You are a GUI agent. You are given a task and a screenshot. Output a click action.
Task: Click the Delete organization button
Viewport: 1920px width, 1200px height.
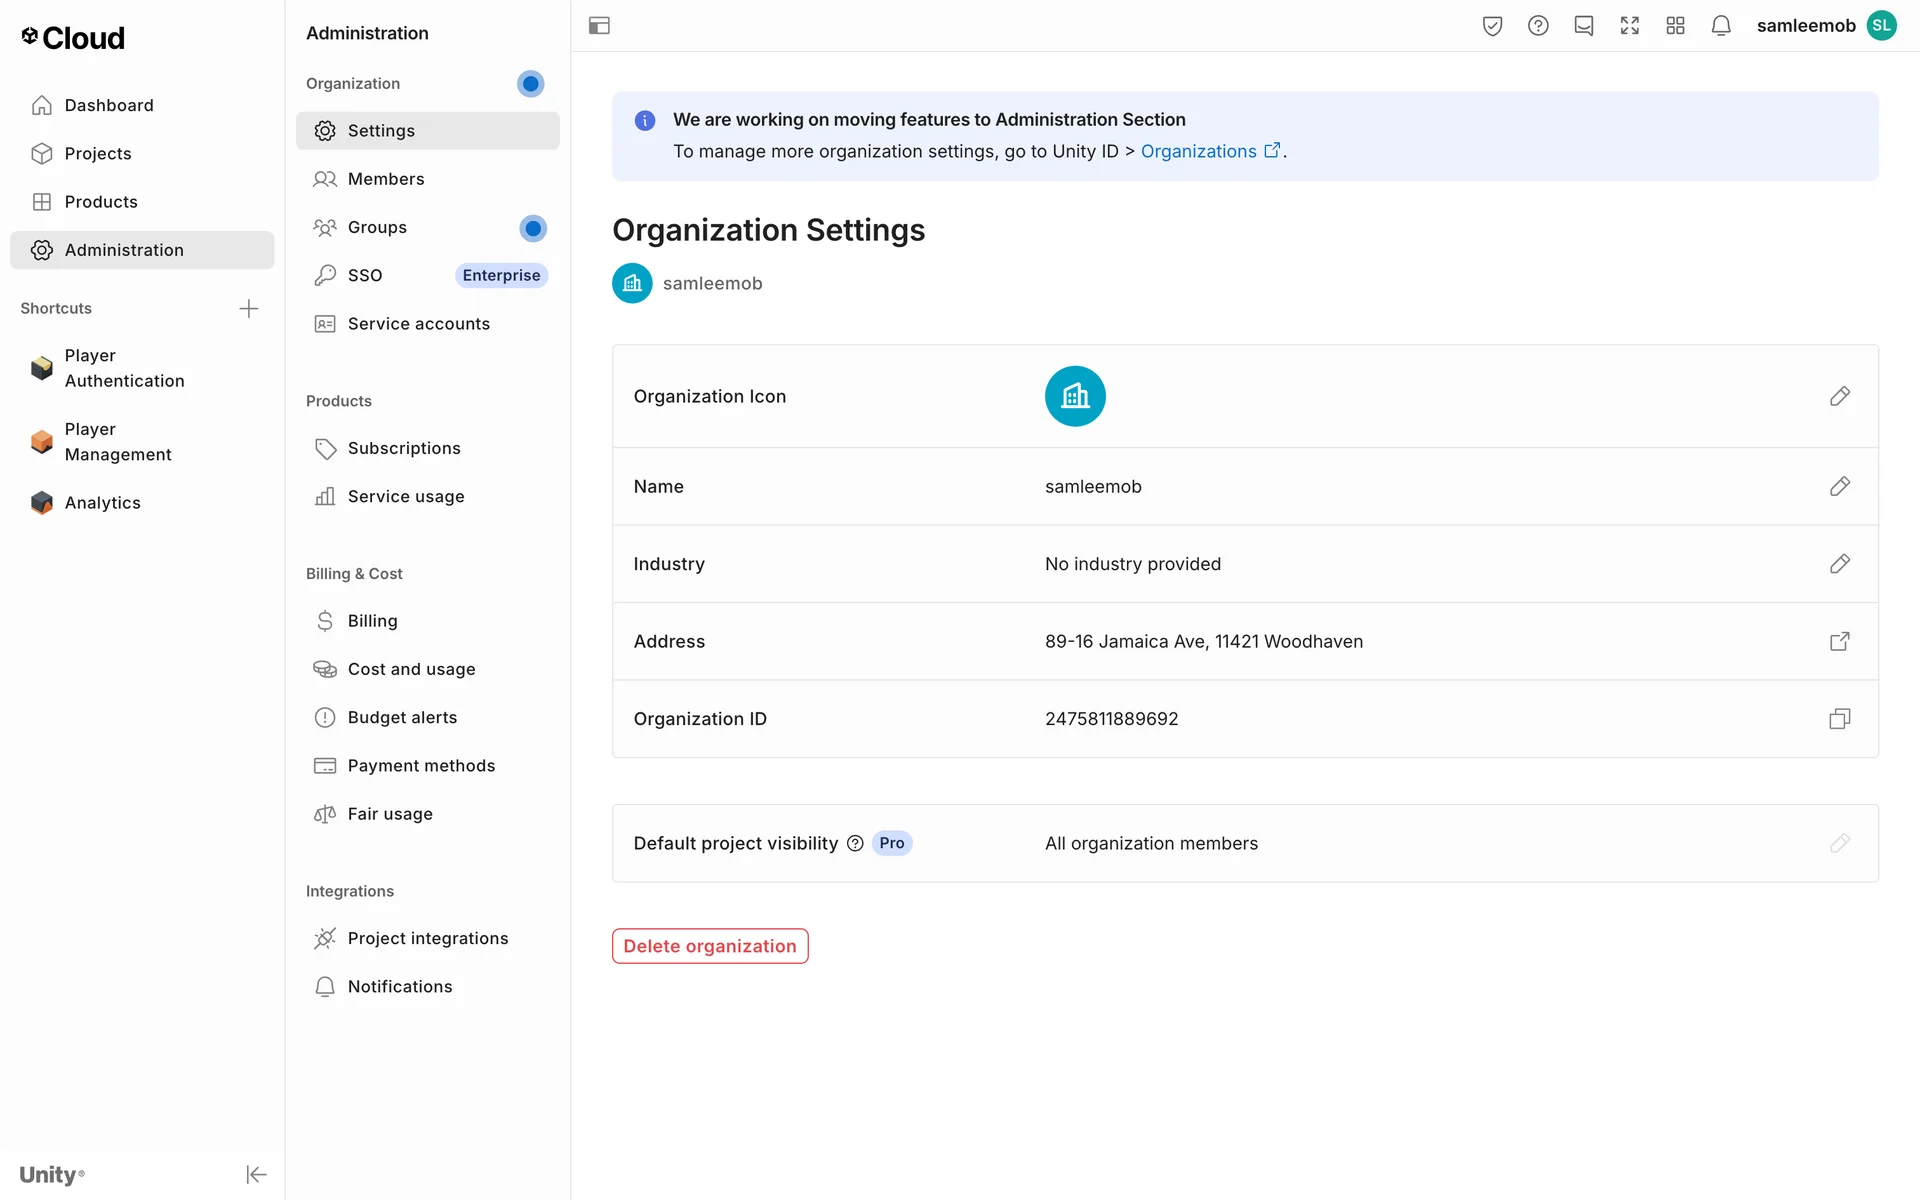point(710,946)
